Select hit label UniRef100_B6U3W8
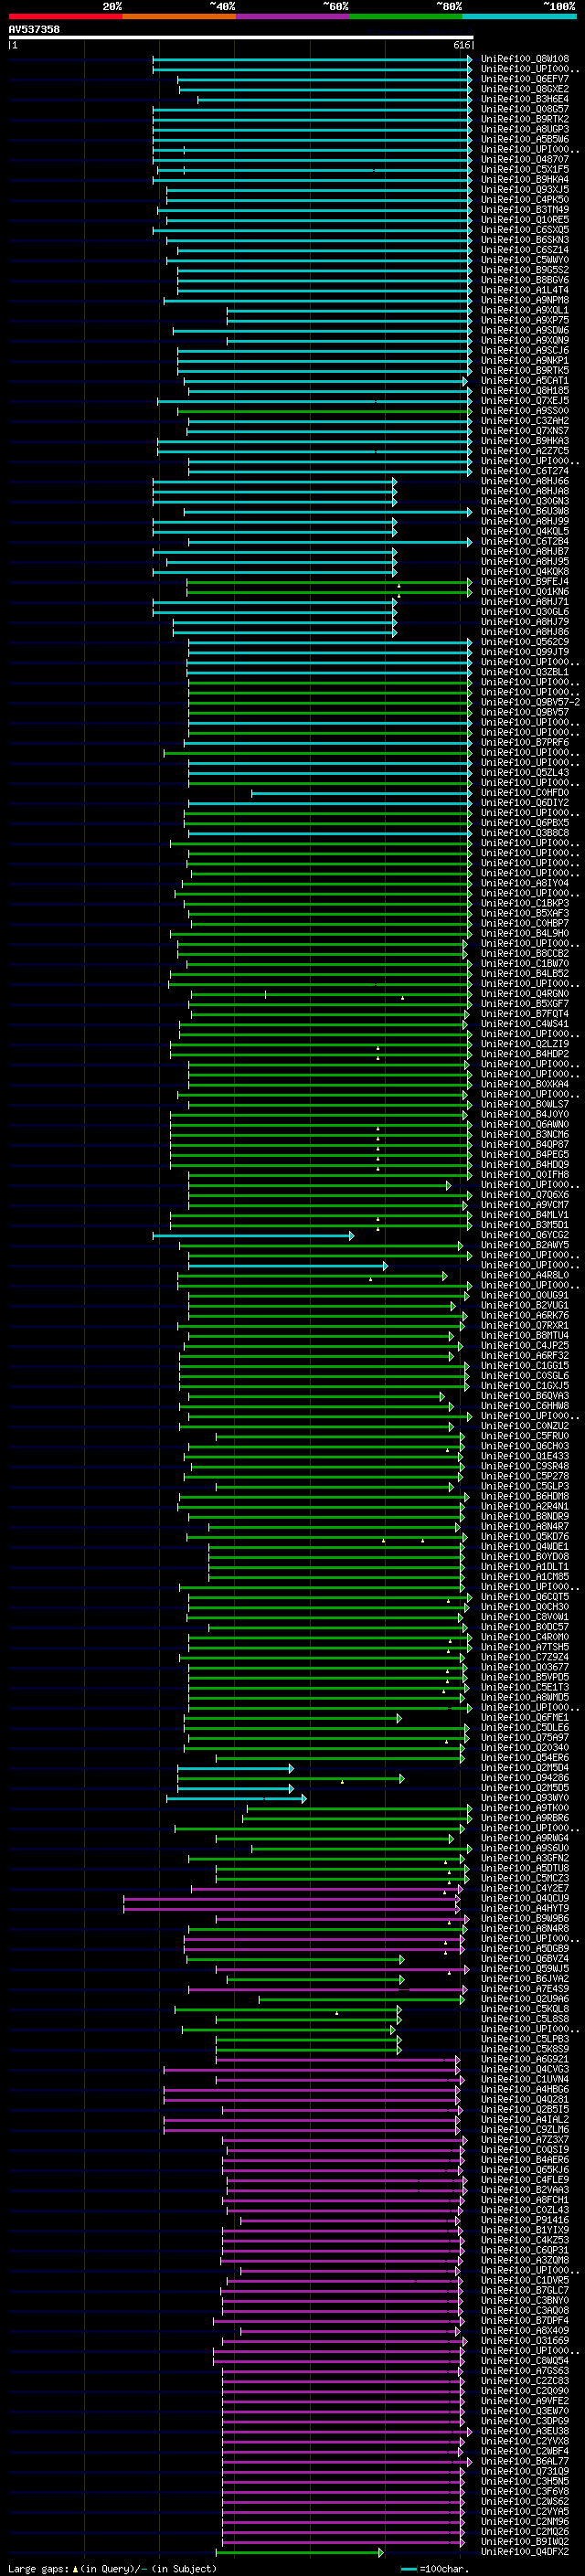 (524, 511)
